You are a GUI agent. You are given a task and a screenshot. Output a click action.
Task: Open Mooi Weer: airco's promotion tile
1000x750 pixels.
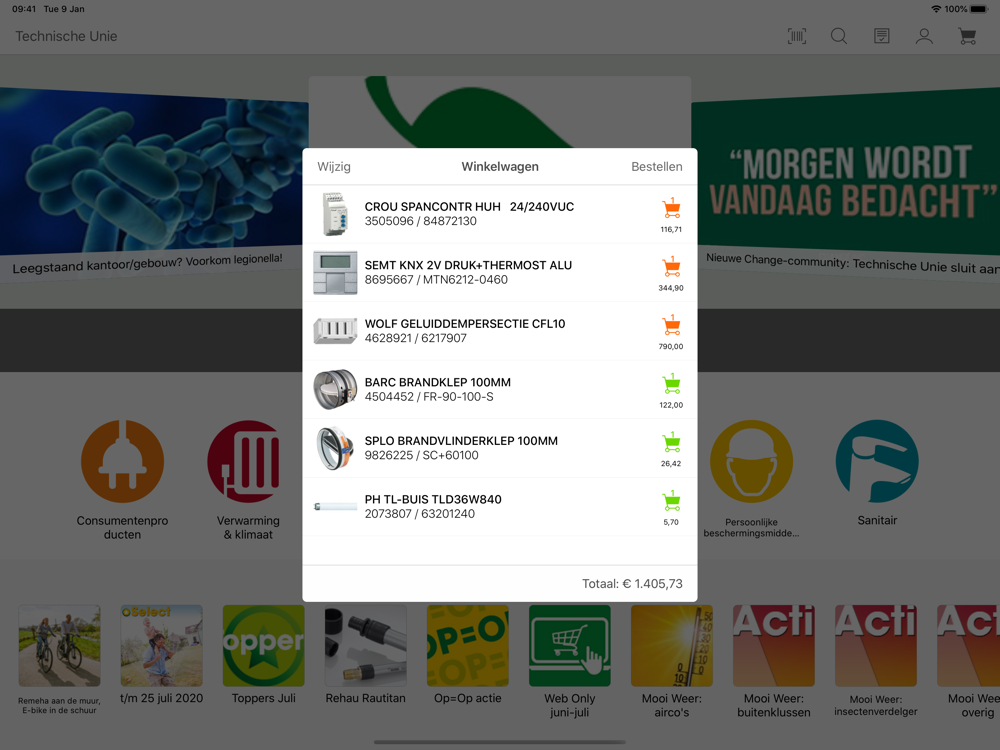[672, 646]
